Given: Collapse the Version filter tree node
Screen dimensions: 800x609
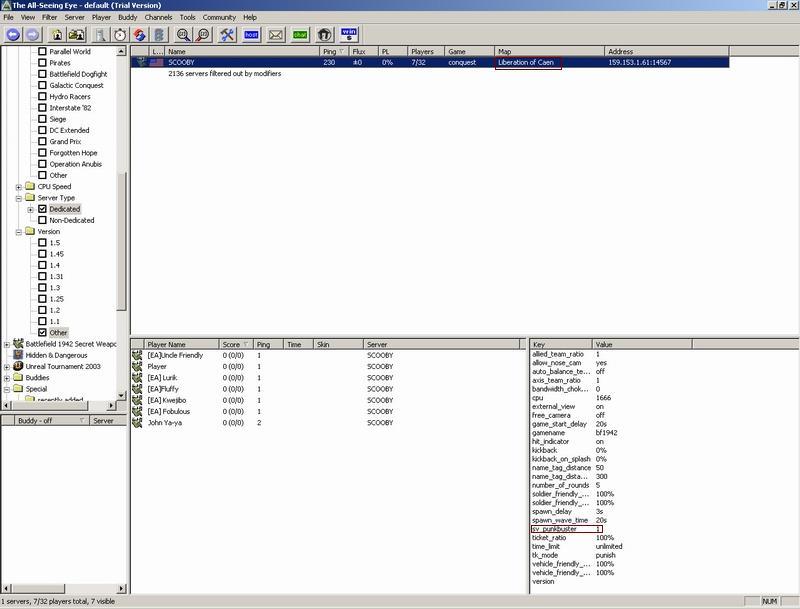Looking at the screenshot, I should [x=18, y=232].
